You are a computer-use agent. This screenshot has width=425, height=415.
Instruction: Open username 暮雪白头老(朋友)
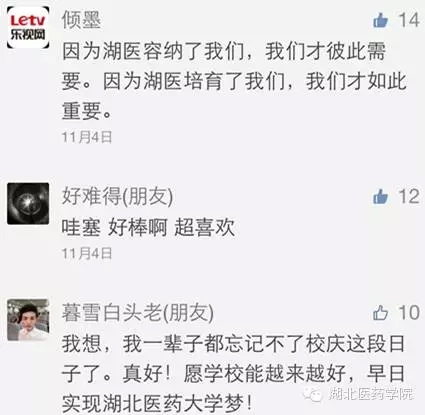click(x=138, y=313)
